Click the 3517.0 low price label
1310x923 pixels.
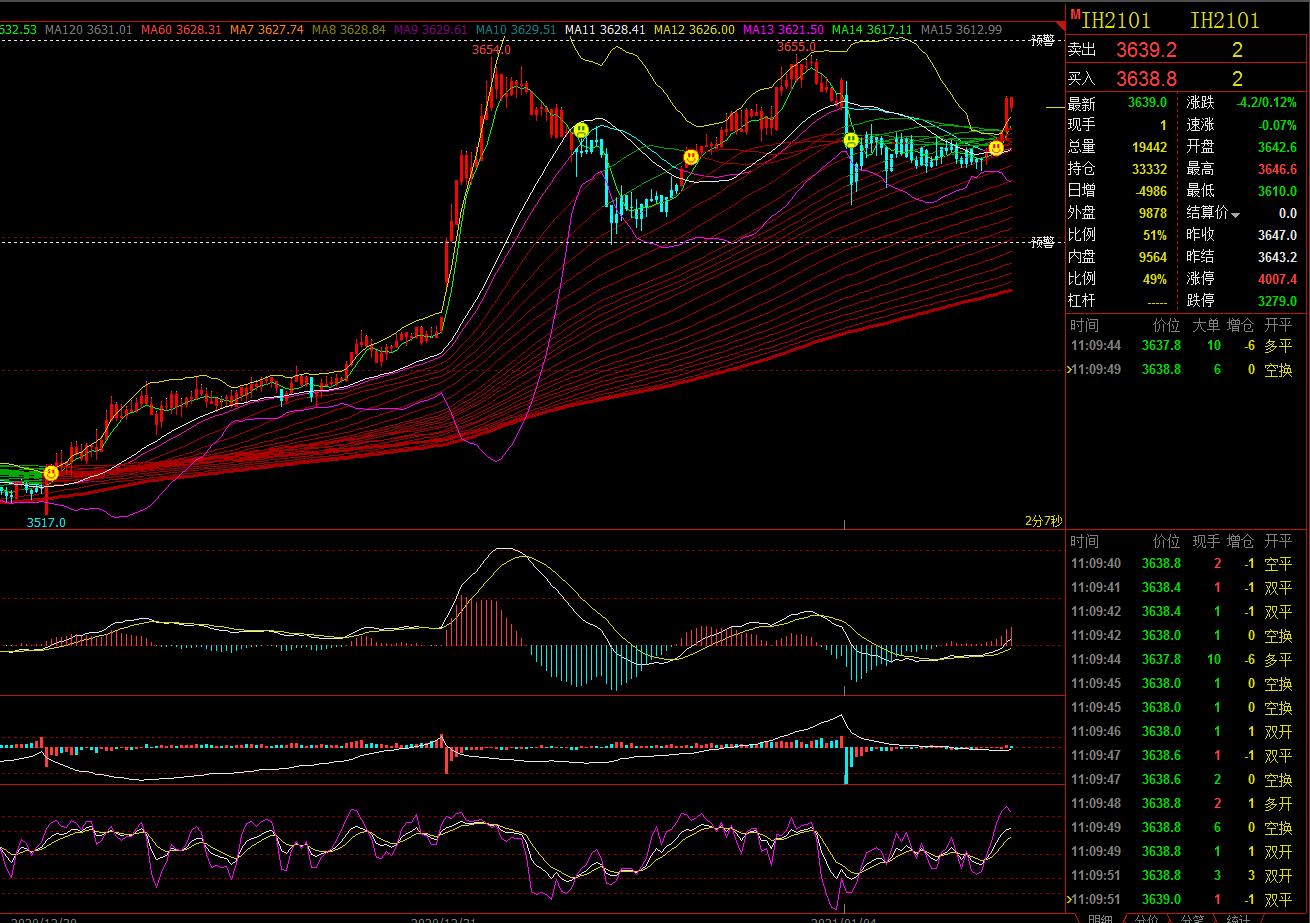pyautogui.click(x=46, y=522)
